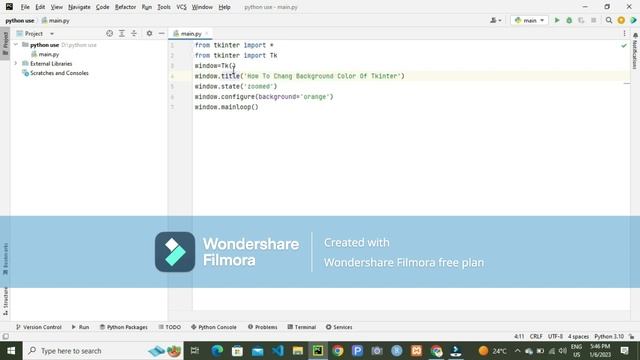Start debugging with the green bug icon
This screenshot has width=640, height=360.
569,20
